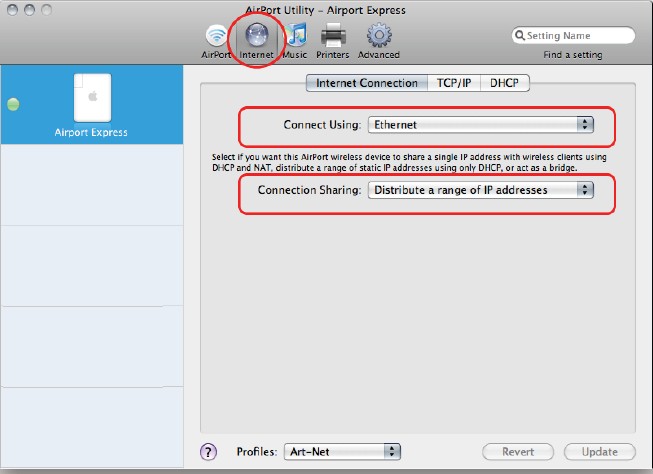Select the Airport Express device icon

[92, 97]
